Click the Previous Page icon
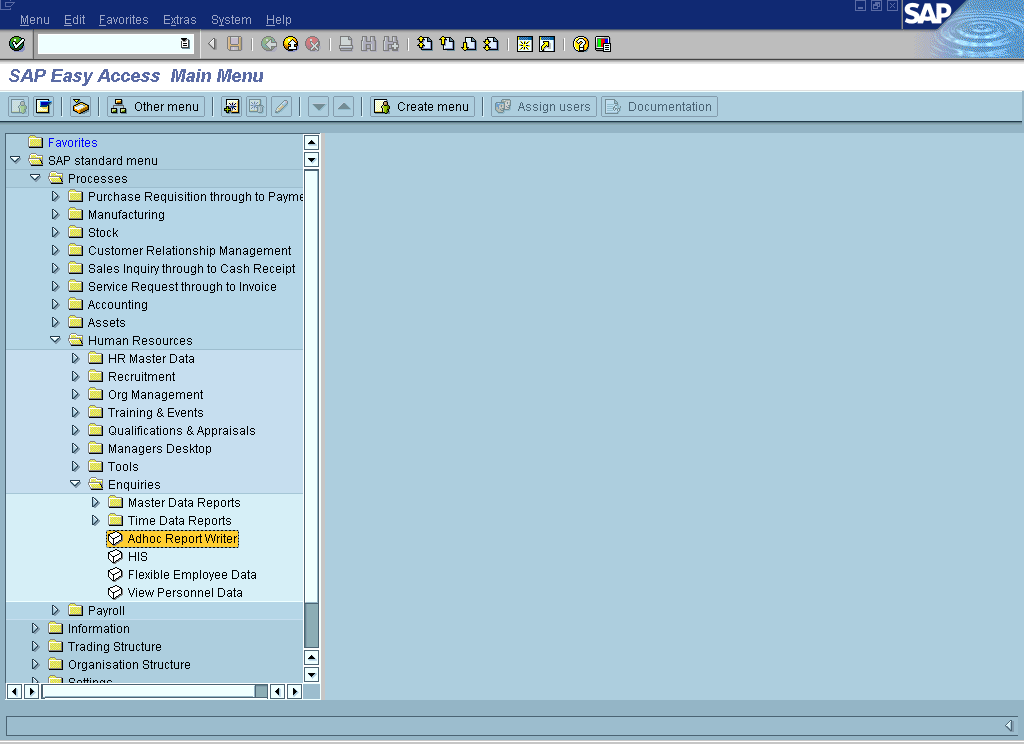This screenshot has height=744, width=1024. [x=447, y=44]
